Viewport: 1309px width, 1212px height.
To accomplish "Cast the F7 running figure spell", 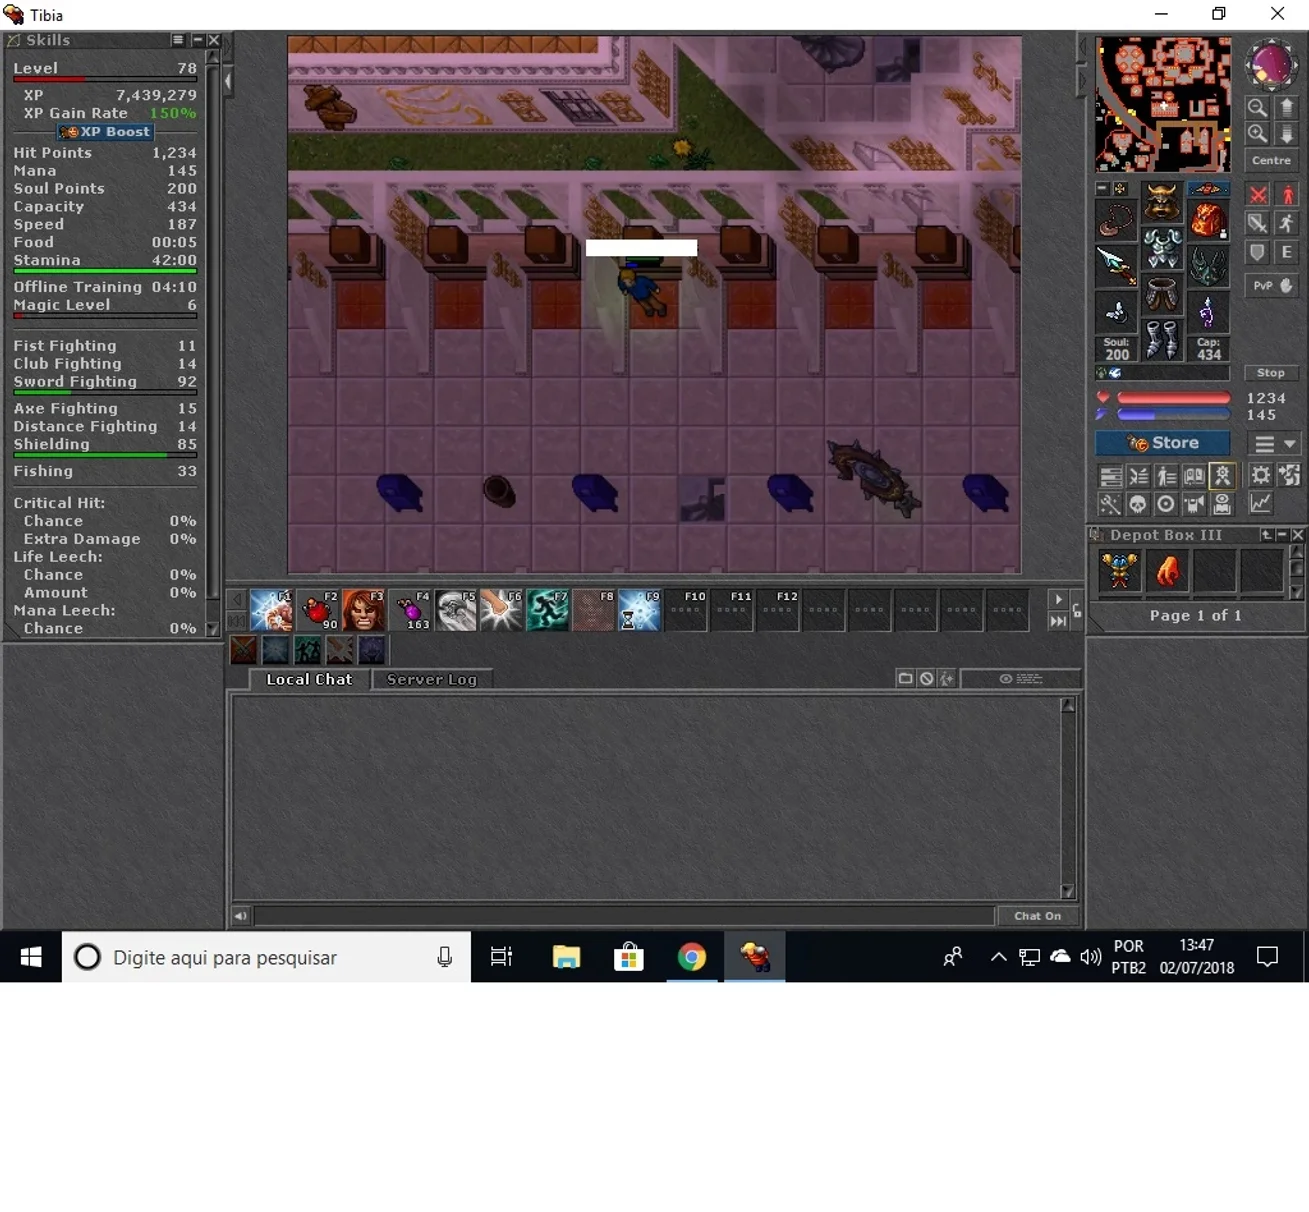I will (x=547, y=610).
